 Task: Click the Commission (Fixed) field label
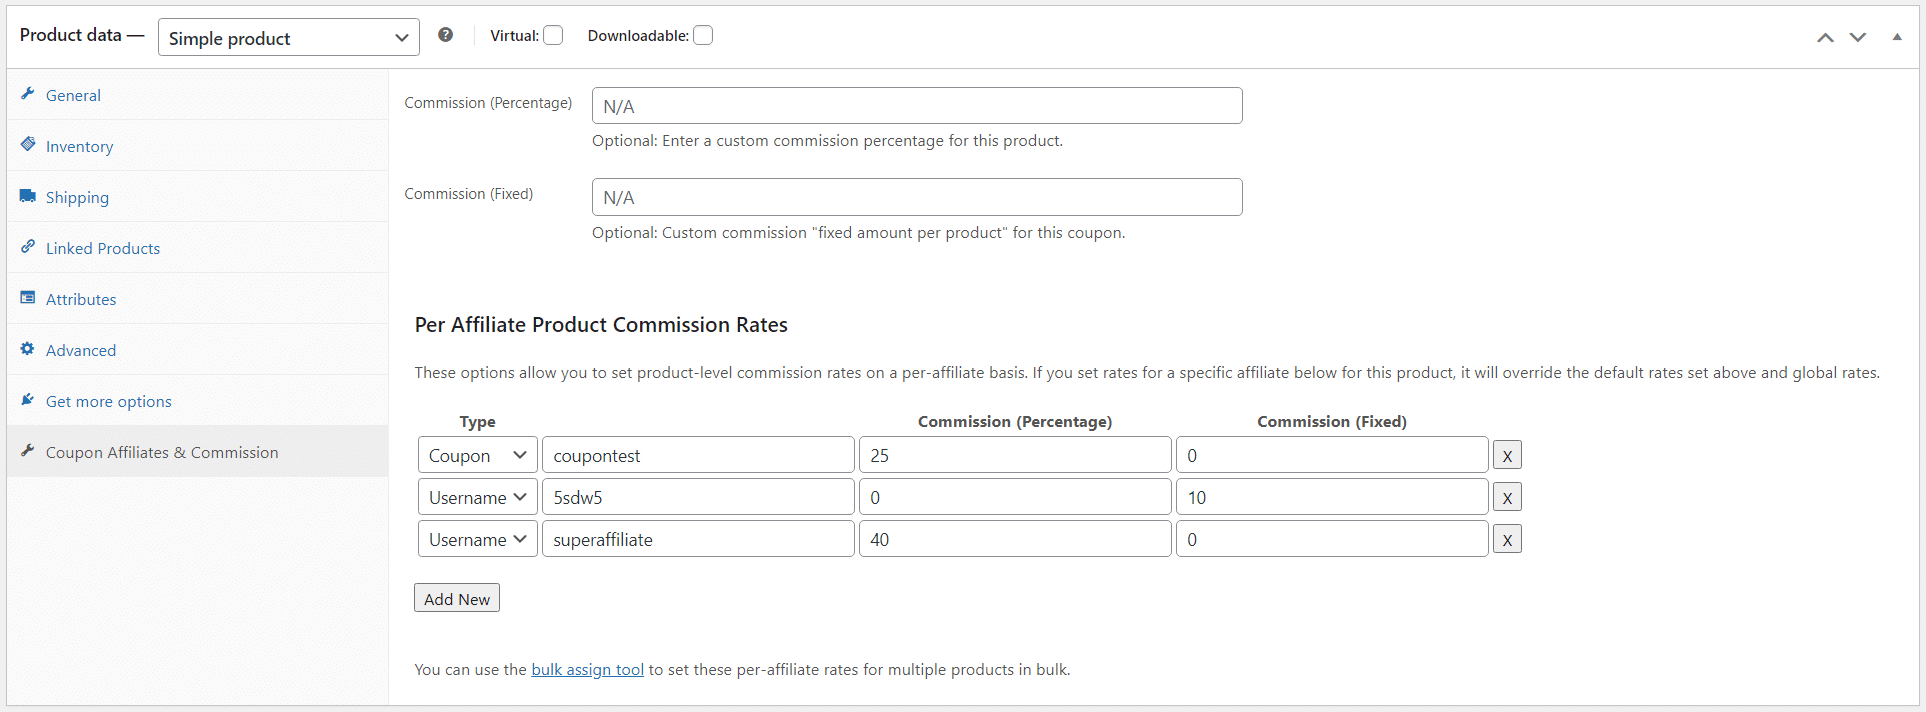pyautogui.click(x=469, y=194)
